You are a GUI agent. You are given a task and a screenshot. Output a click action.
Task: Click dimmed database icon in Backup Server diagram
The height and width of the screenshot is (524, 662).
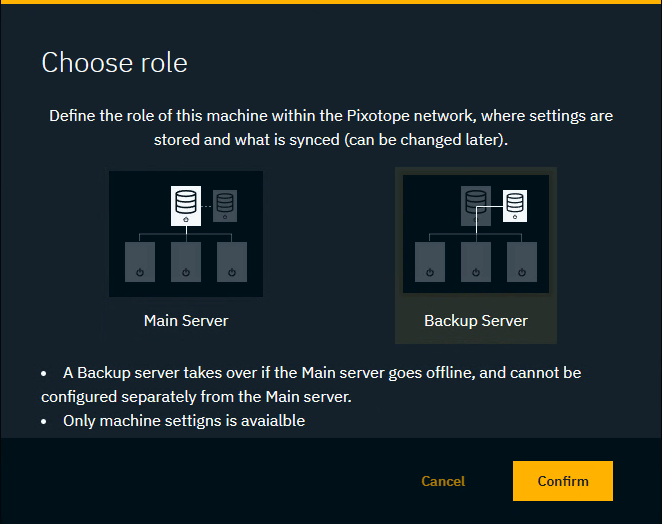(476, 205)
